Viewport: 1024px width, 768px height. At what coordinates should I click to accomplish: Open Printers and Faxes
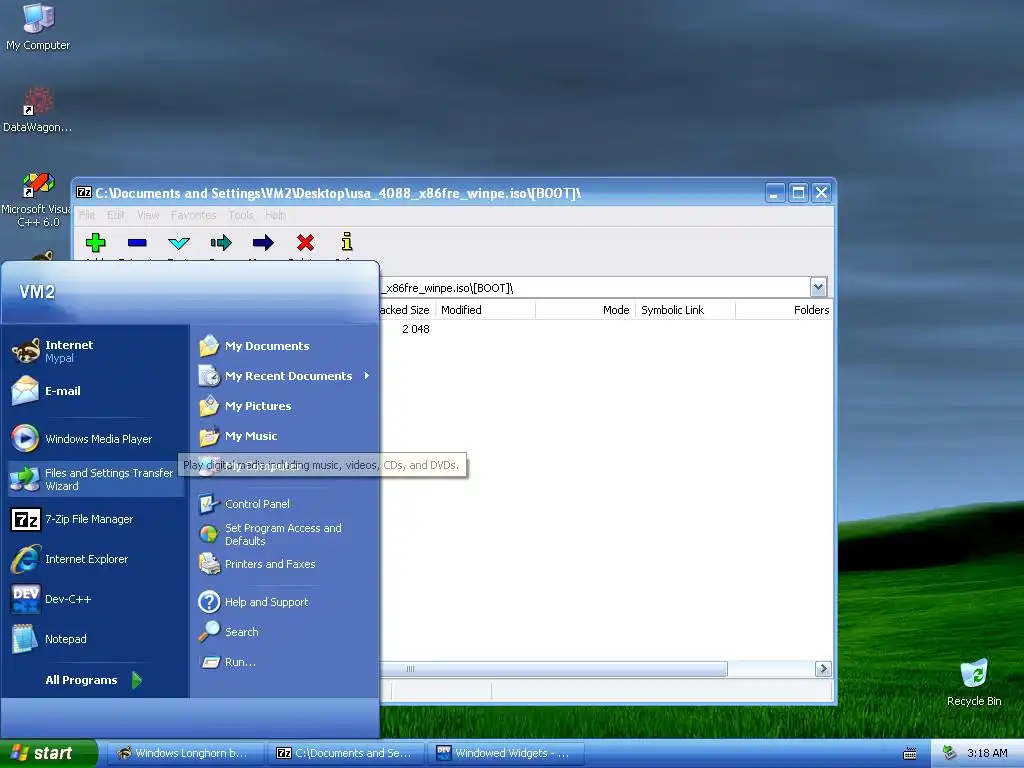pyautogui.click(x=284, y=564)
